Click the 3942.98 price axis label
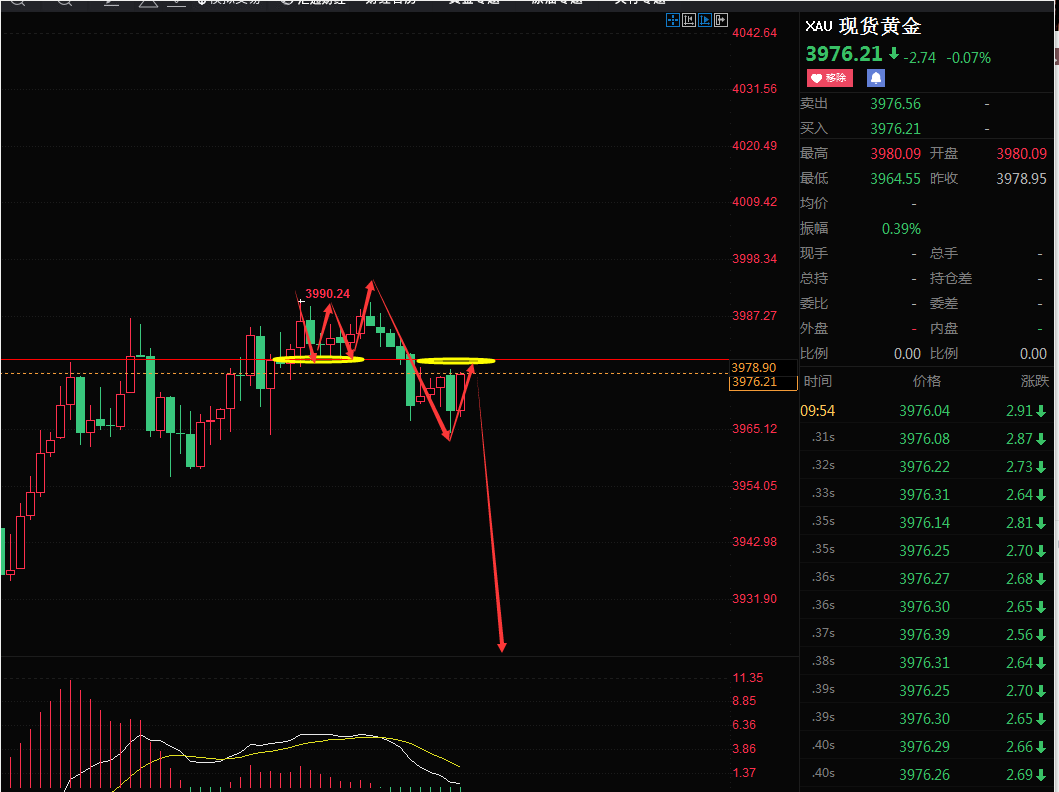1059x792 pixels. 754,542
